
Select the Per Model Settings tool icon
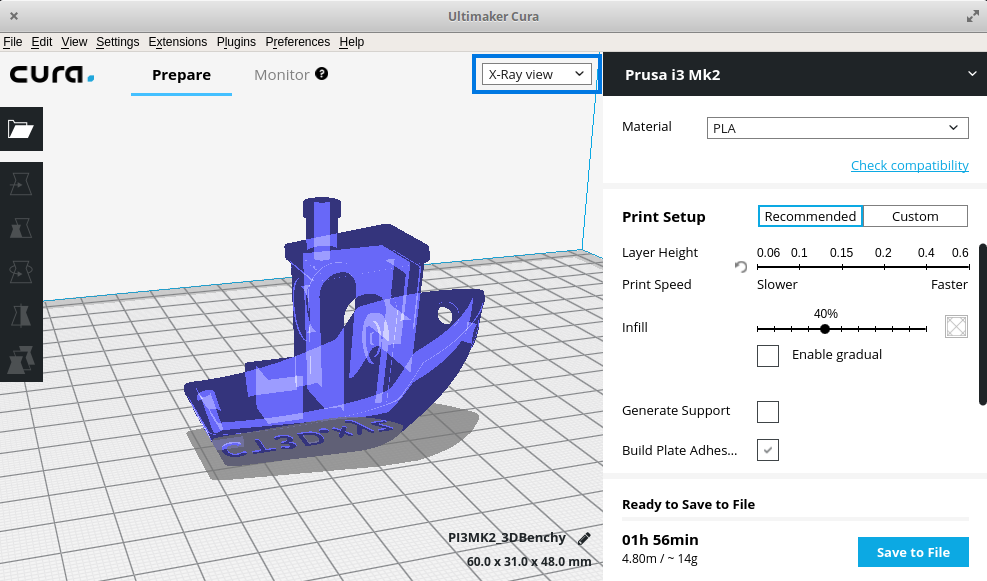click(21, 359)
